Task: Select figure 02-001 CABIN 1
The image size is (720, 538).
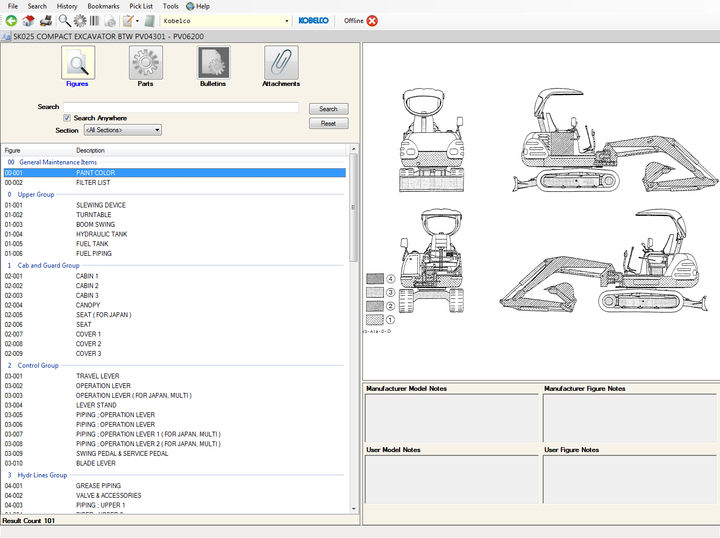Action: [174, 276]
